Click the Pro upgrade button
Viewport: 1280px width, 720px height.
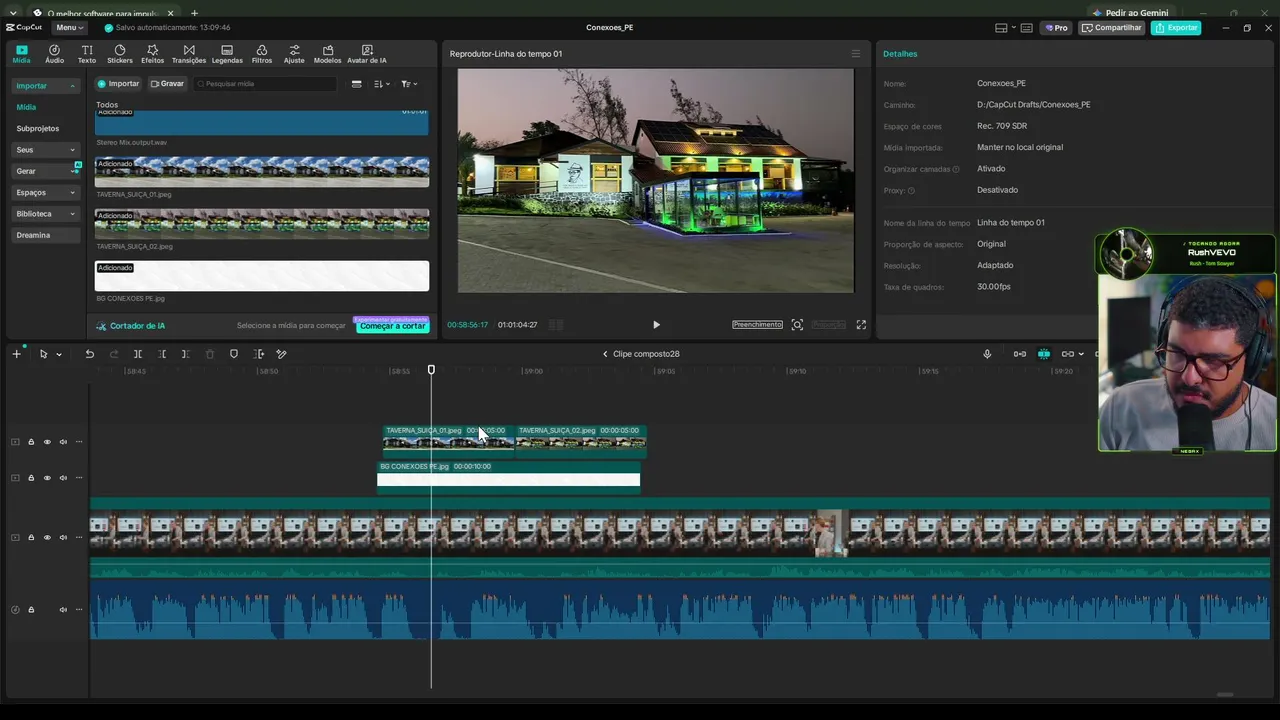click(x=1056, y=28)
